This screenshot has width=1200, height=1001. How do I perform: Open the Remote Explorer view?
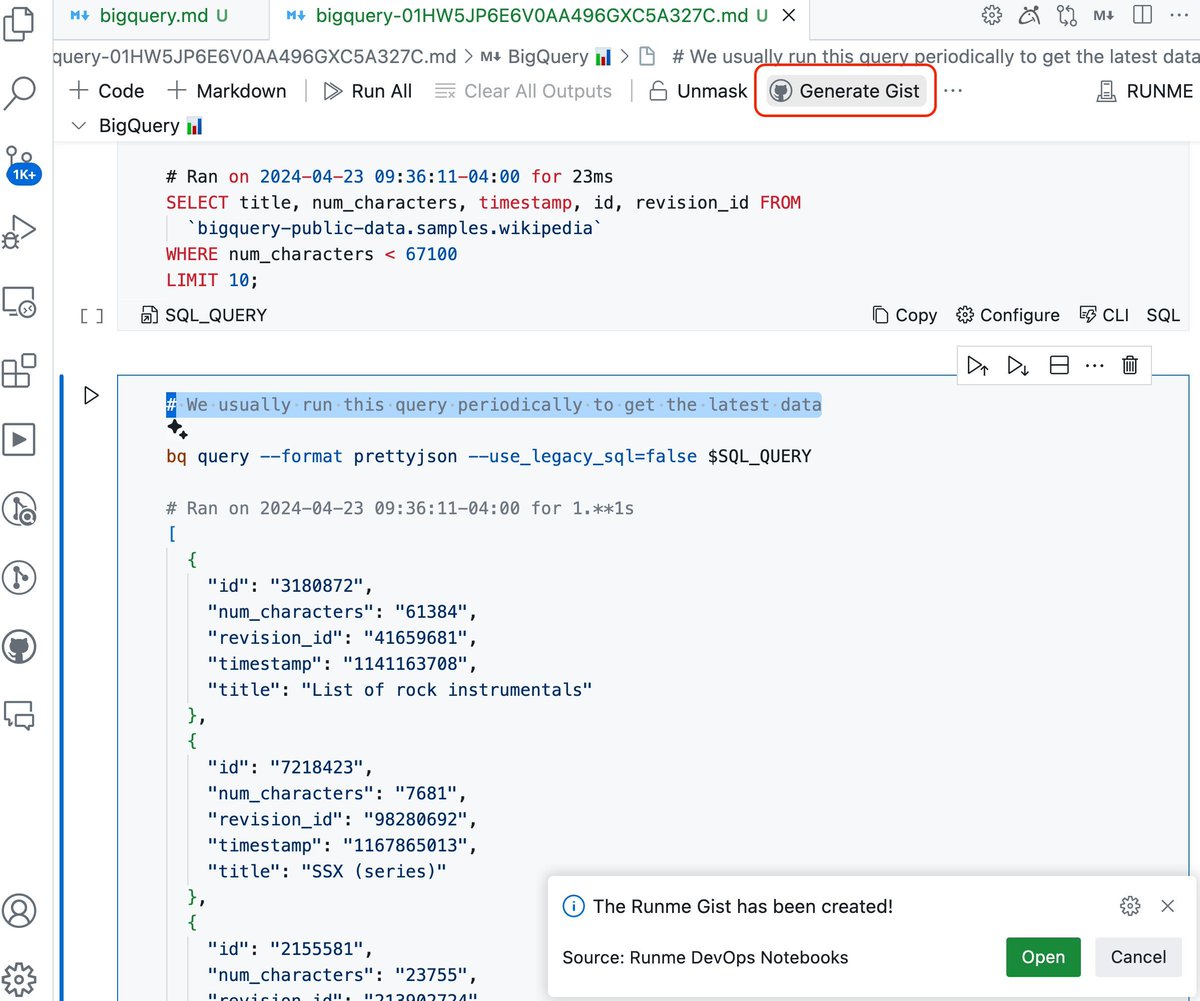point(20,301)
